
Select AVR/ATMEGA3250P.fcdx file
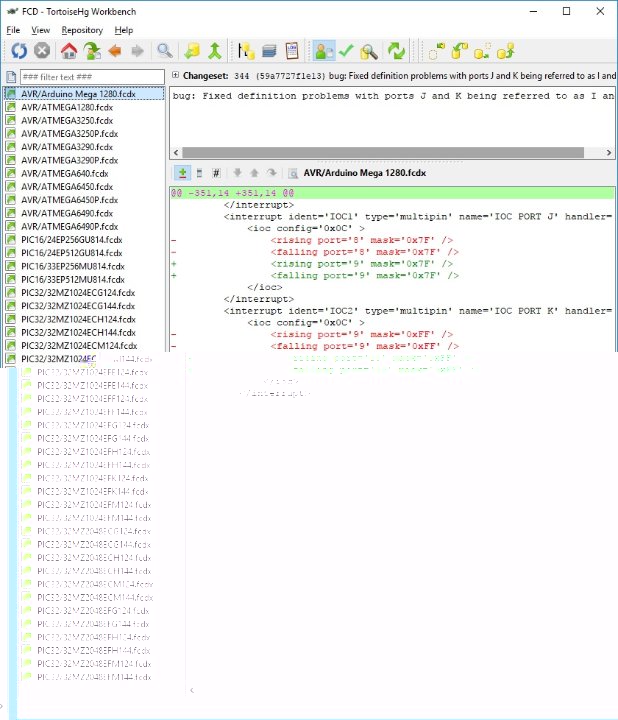[84, 134]
